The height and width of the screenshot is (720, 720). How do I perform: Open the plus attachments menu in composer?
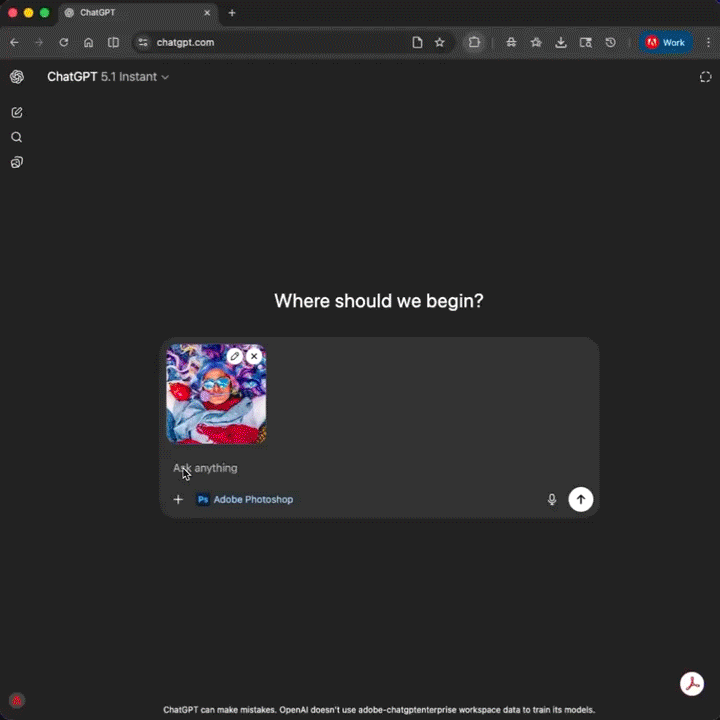pyautogui.click(x=178, y=499)
